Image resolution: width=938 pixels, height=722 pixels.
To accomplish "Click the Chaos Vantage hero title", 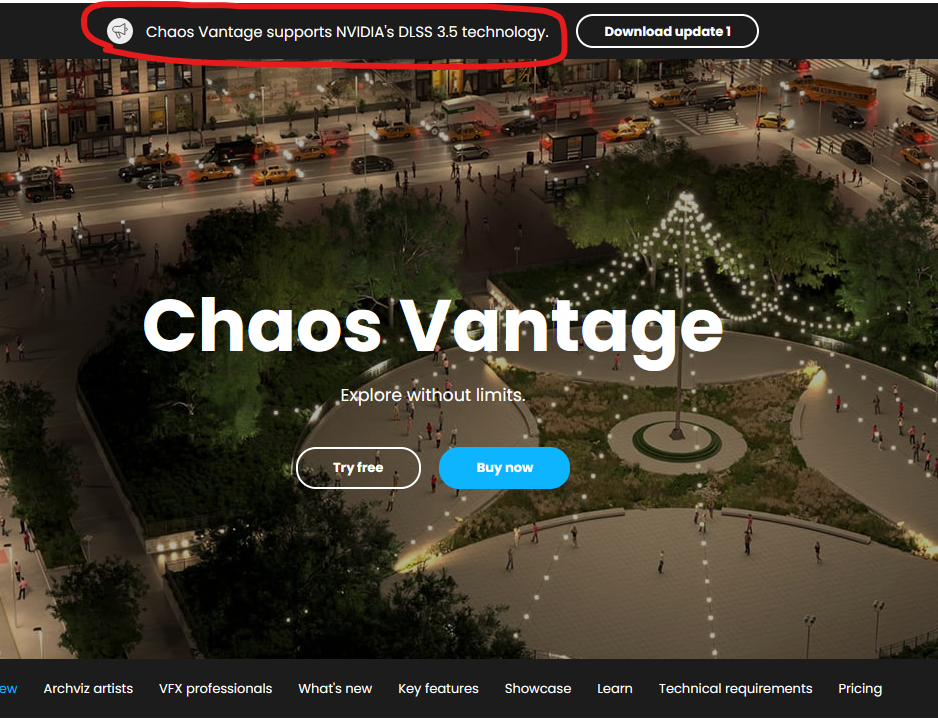I will click(433, 327).
